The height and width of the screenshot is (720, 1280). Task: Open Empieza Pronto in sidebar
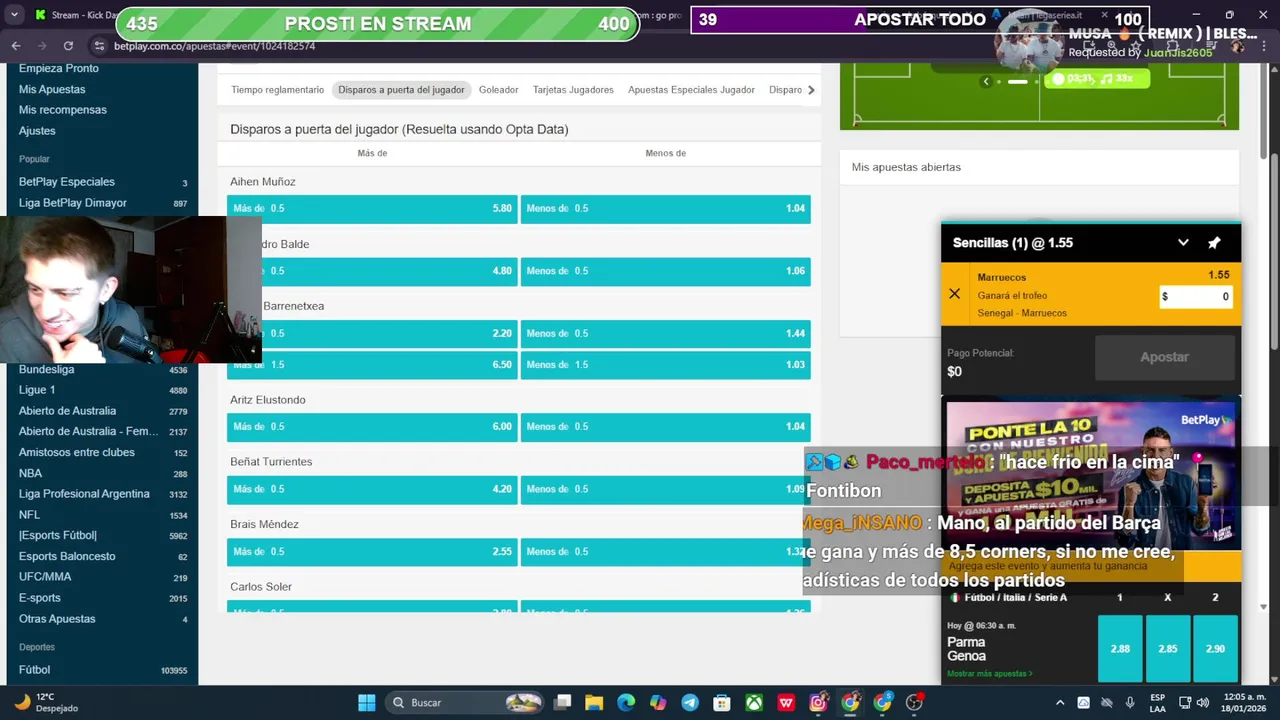59,68
